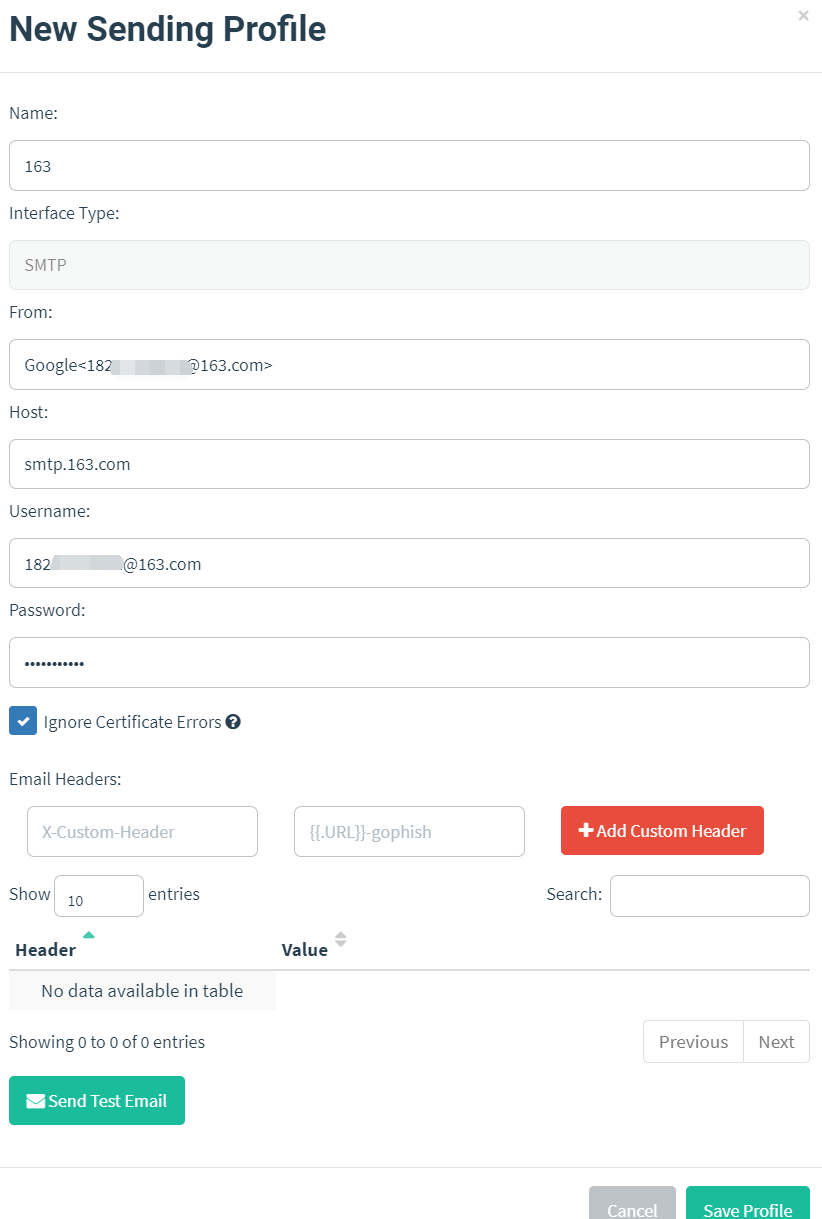Click the help icon beside Ignore Certificate Errors
This screenshot has height=1219, width=822.
(233, 722)
